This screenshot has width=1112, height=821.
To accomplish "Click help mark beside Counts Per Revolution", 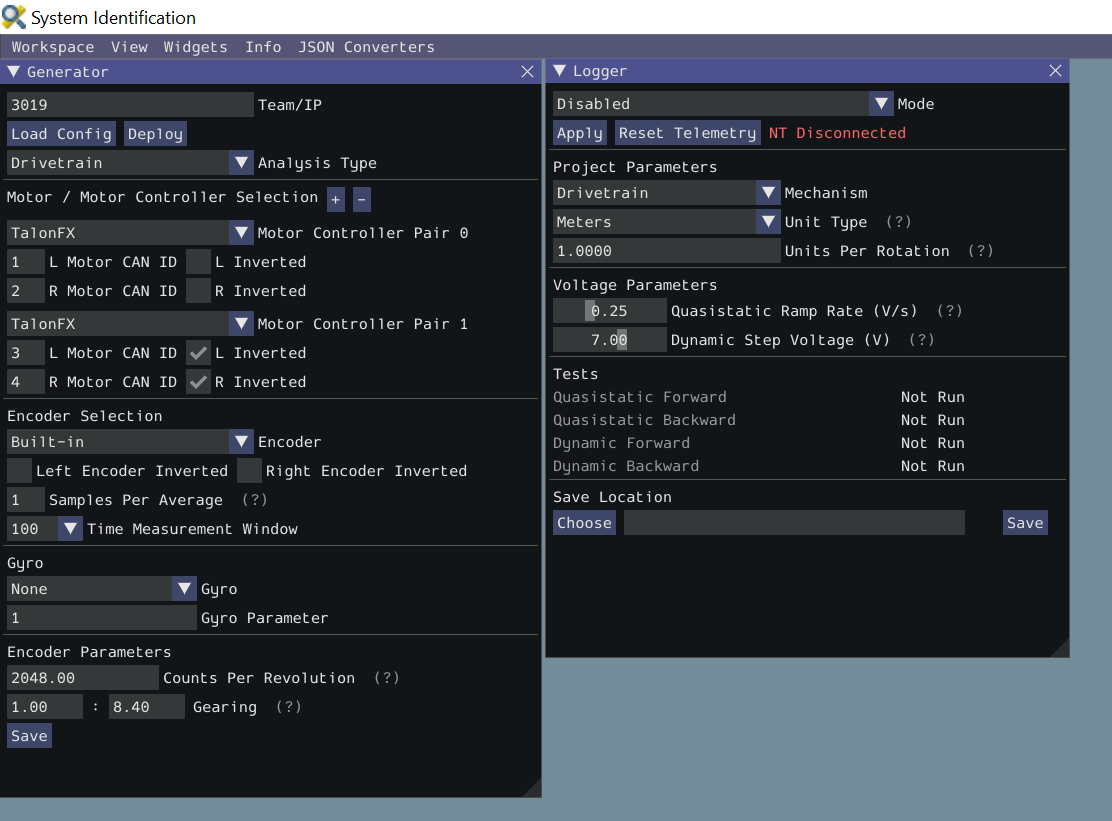I will click(x=387, y=678).
